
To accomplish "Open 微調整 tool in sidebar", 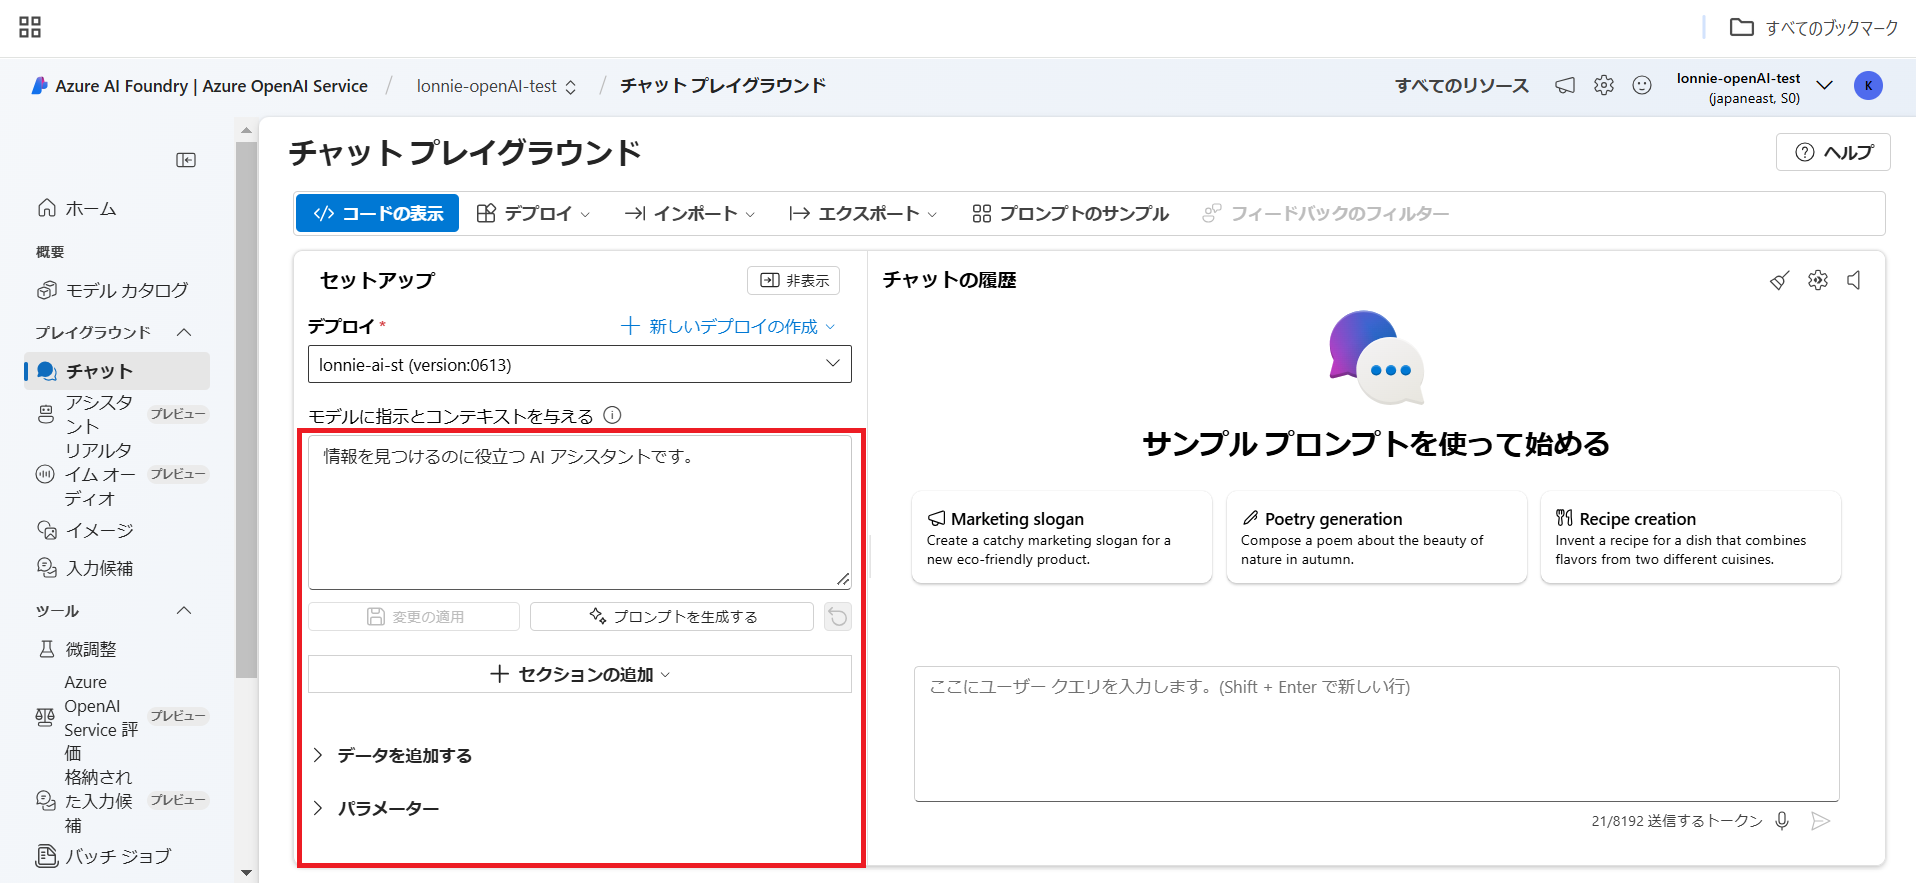I will point(77,649).
